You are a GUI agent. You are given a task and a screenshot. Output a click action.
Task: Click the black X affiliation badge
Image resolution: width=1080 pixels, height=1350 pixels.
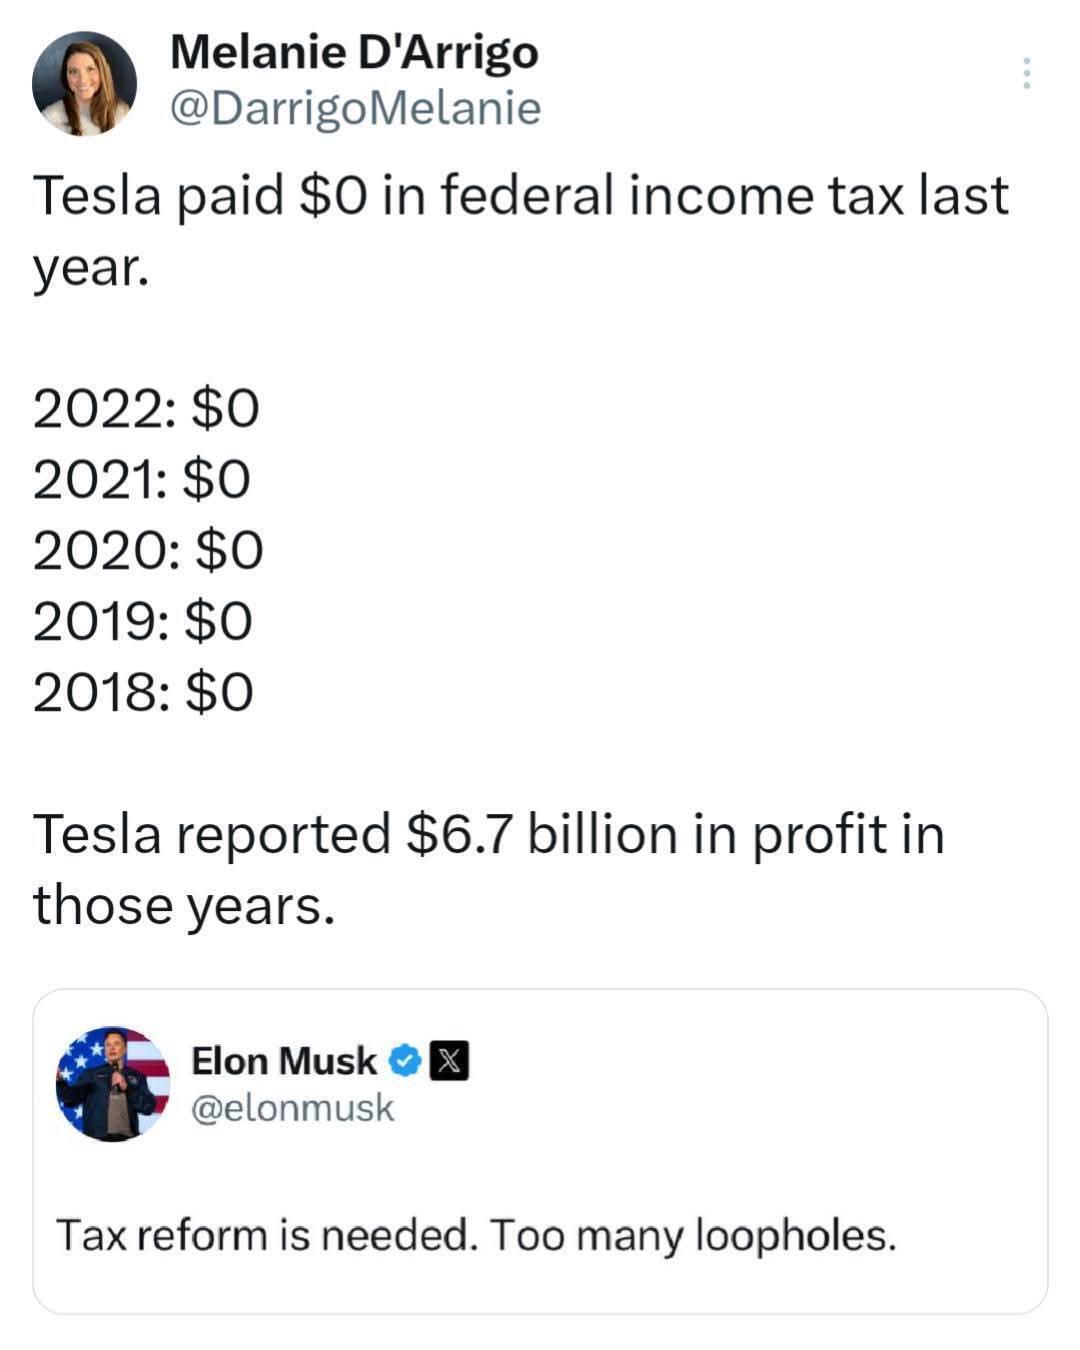(449, 1061)
